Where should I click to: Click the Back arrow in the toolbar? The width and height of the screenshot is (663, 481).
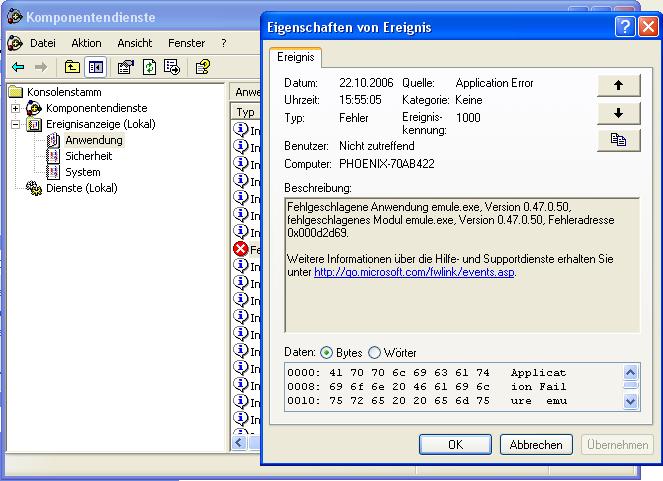pos(18,67)
